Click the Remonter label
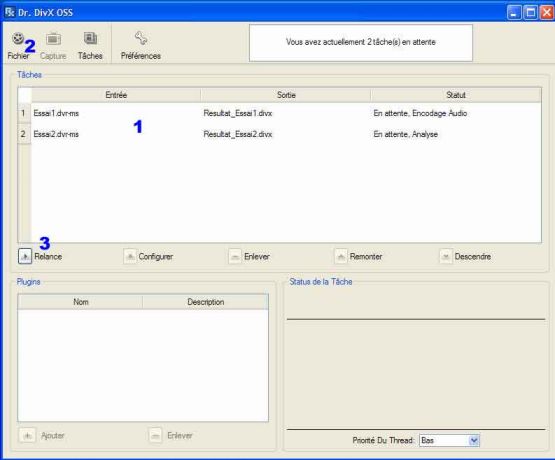The height and width of the screenshot is (460, 555). pyautogui.click(x=366, y=257)
